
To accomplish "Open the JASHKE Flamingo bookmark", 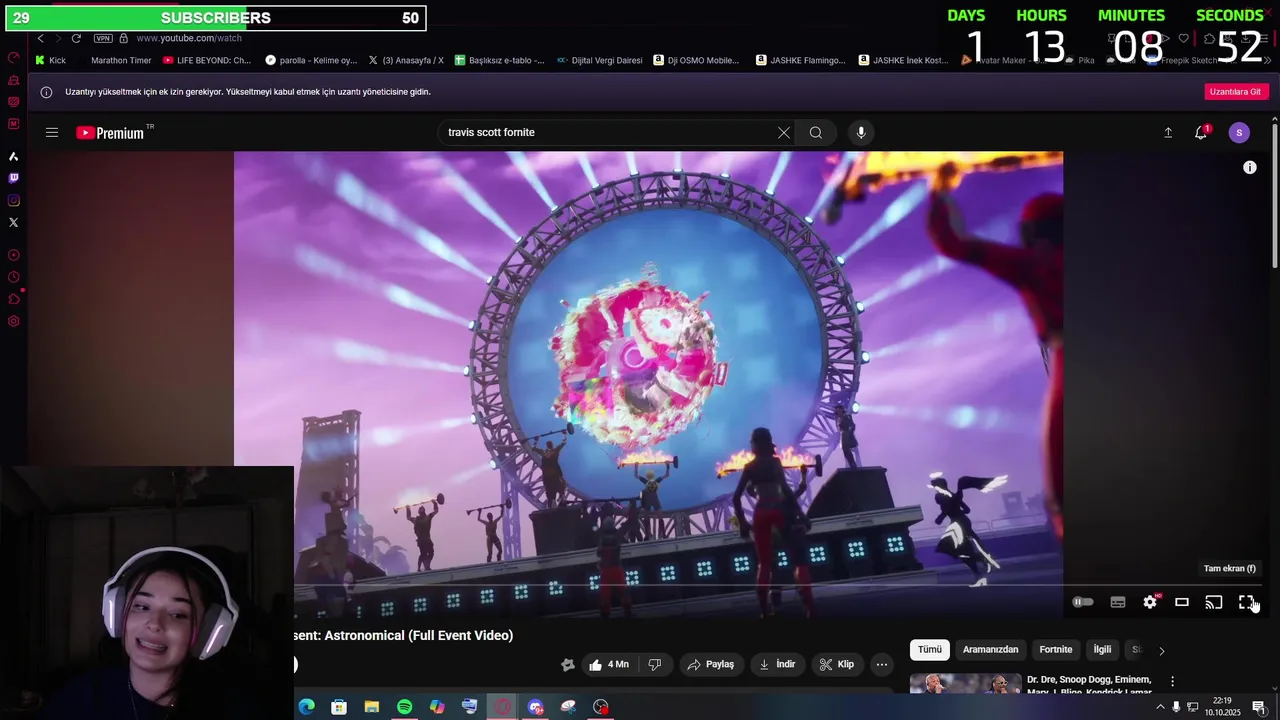I will [x=801, y=60].
